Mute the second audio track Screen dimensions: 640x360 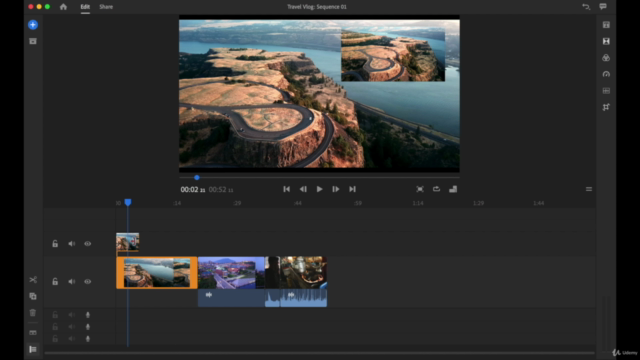(71, 327)
